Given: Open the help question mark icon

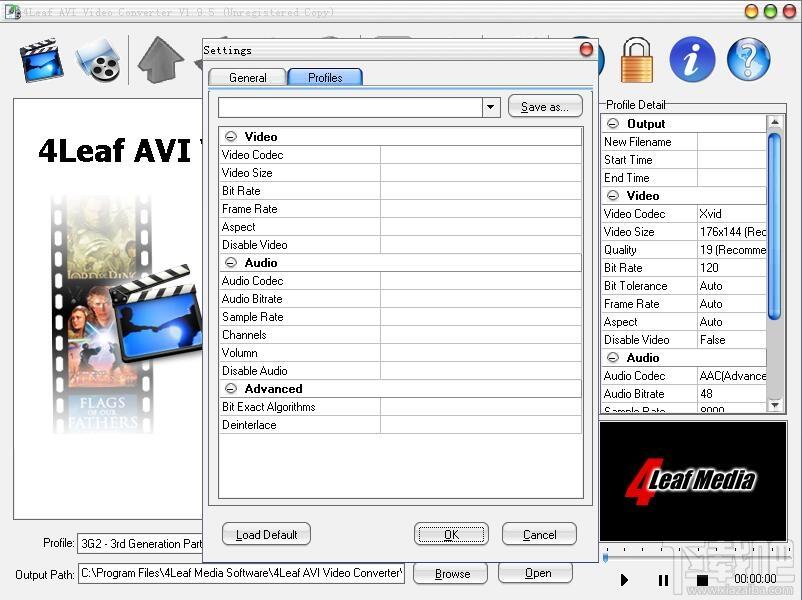Looking at the screenshot, I should tap(748, 59).
